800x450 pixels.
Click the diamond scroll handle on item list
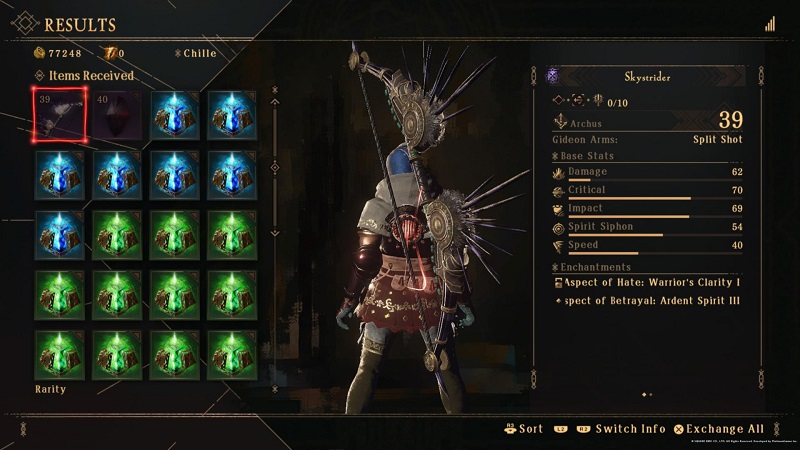click(275, 167)
